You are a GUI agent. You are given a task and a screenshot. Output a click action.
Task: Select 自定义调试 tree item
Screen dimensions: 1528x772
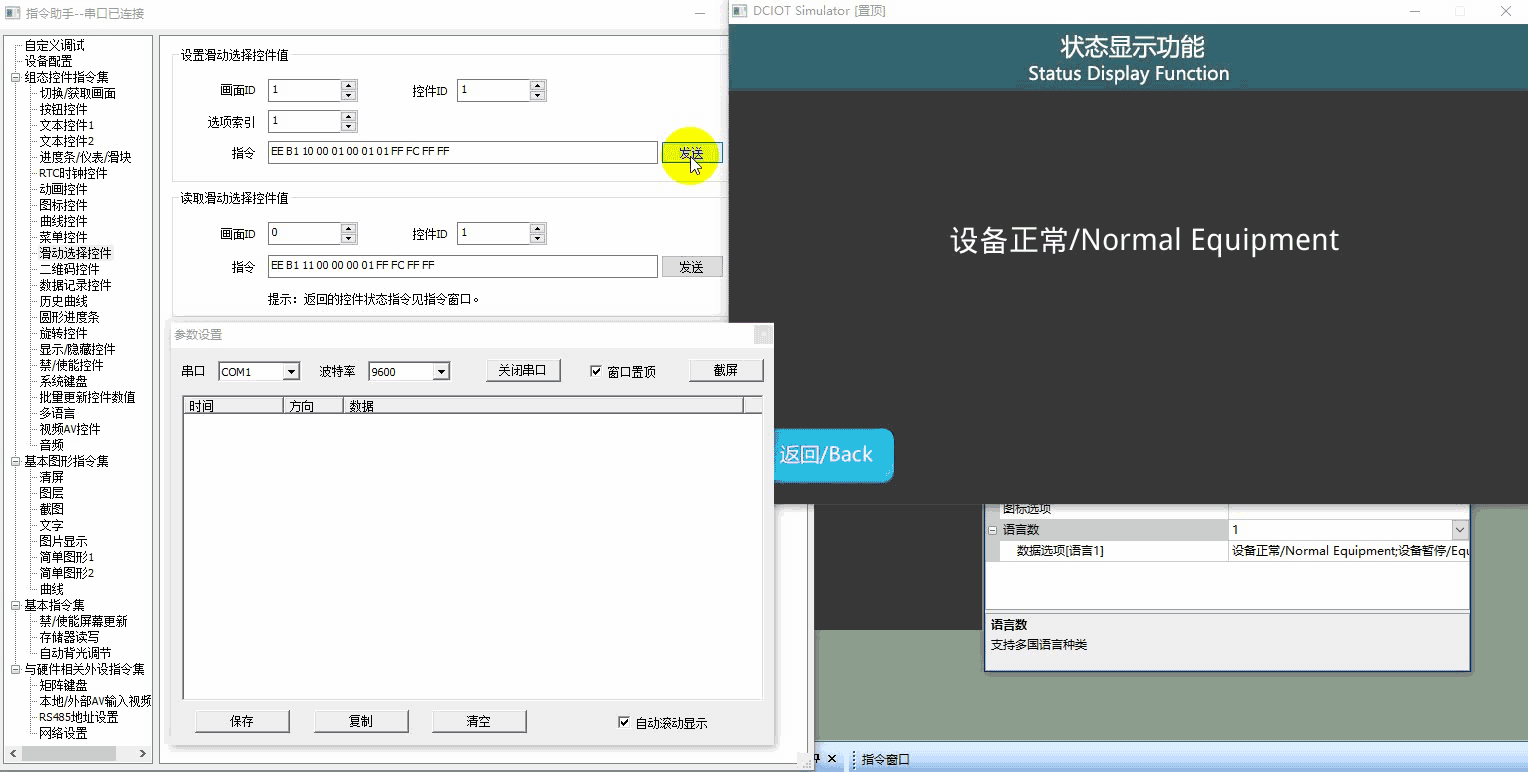[54, 45]
